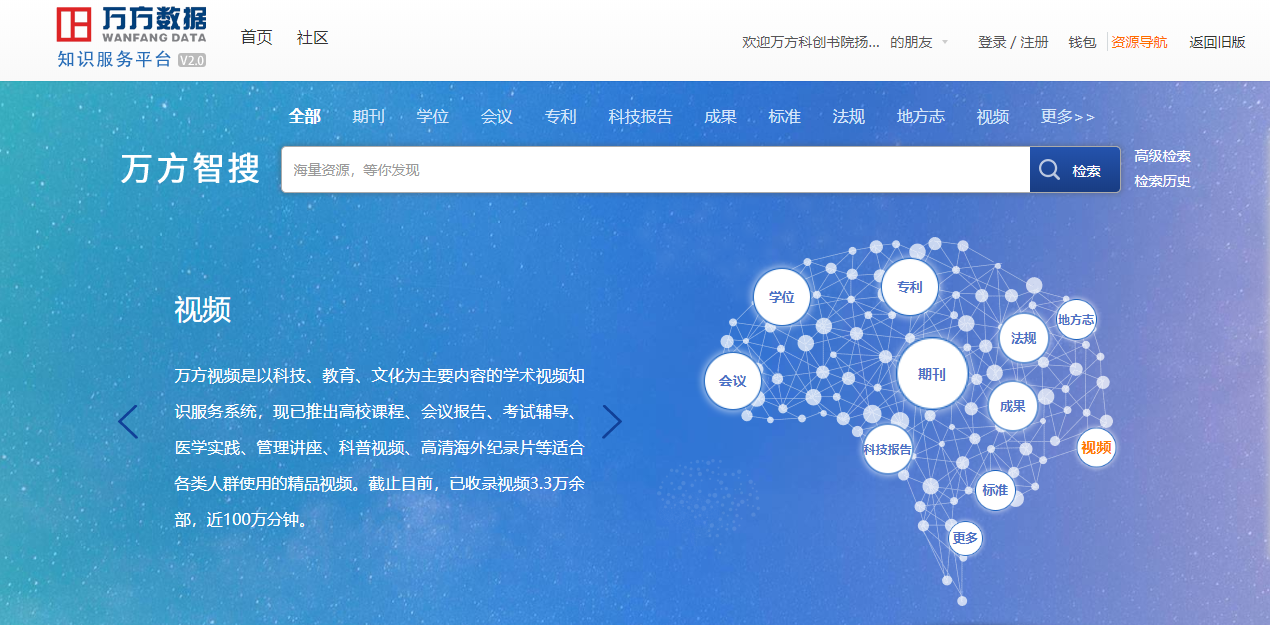Open the 社区 menu item
Image resolution: width=1270 pixels, height=625 pixels.
312,38
